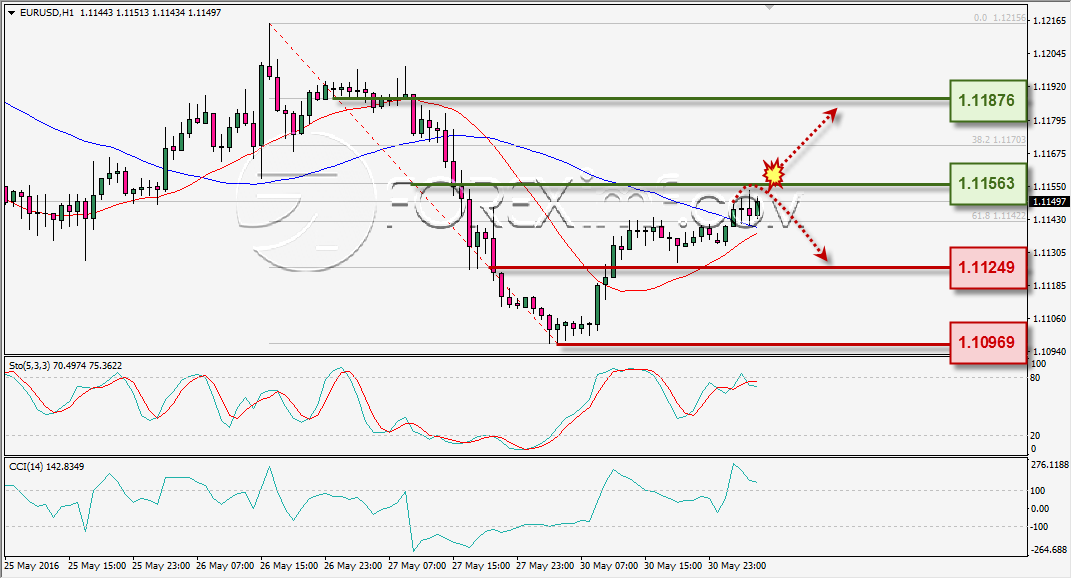Click time axis label 27 May 07:00
Viewport: 1072px width, 579px height.
pyautogui.click(x=417, y=566)
